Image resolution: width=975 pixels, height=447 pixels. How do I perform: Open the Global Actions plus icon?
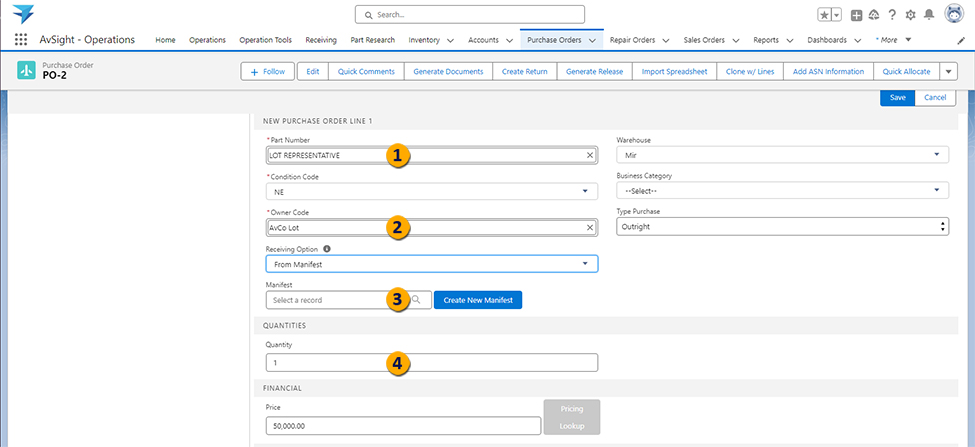(x=857, y=15)
